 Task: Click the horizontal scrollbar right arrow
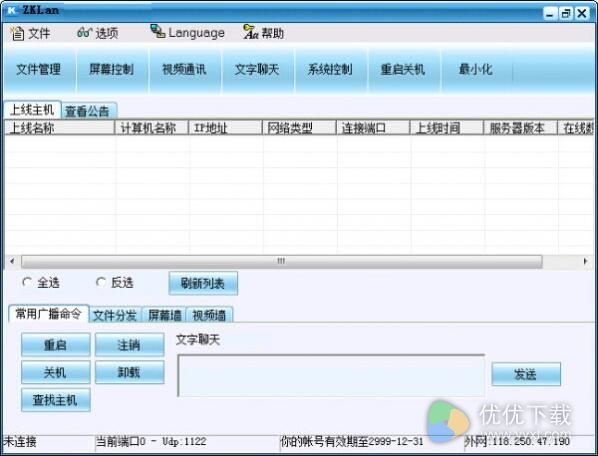[x=585, y=261]
